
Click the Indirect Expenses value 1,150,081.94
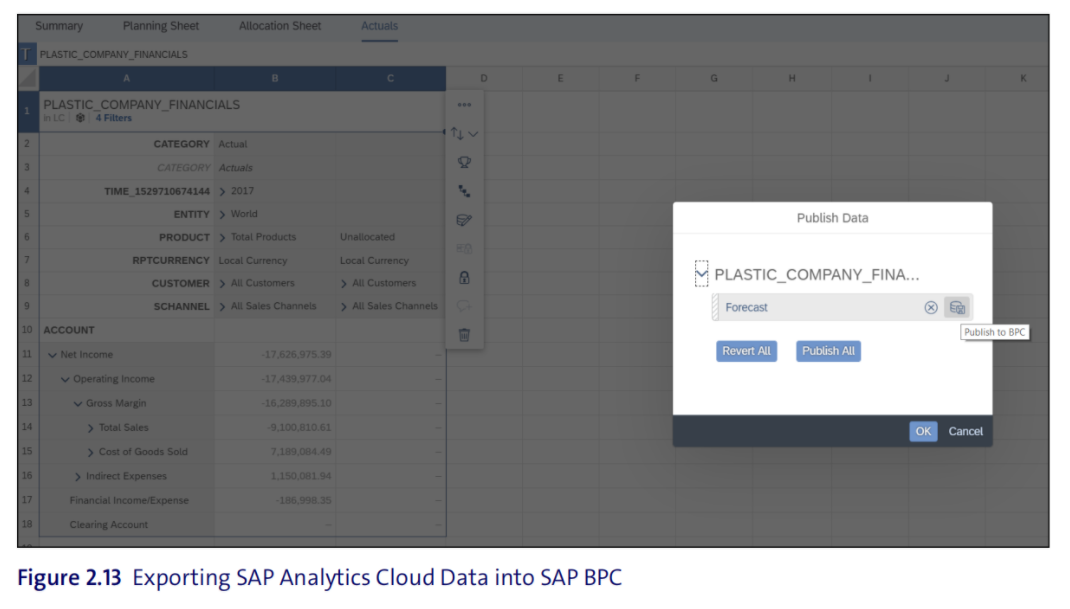pos(301,476)
